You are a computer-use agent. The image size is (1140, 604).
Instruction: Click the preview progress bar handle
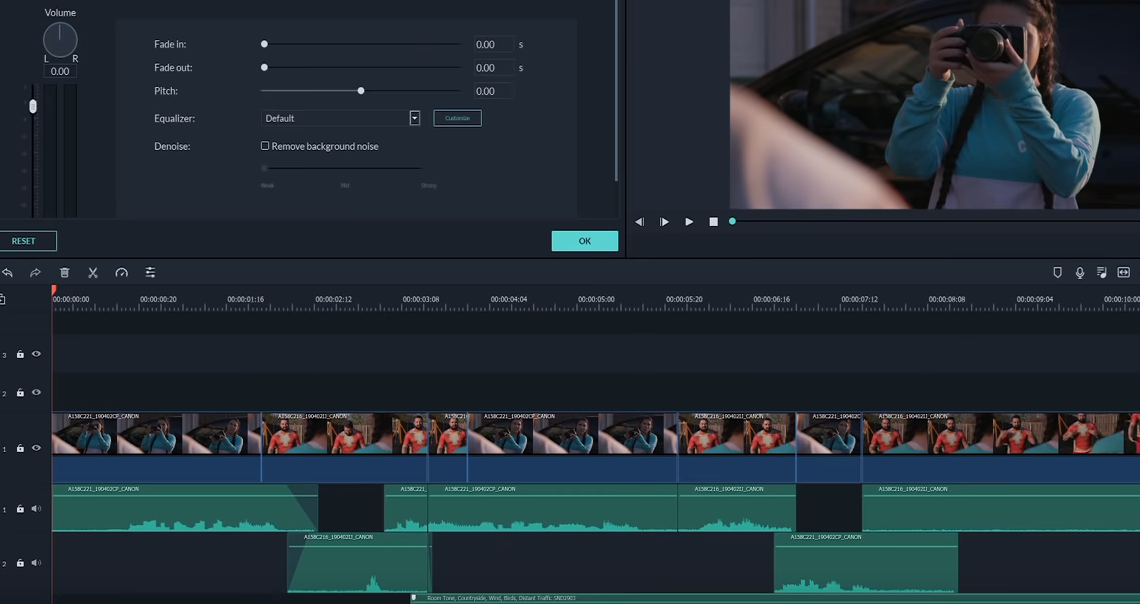pyautogui.click(x=732, y=222)
